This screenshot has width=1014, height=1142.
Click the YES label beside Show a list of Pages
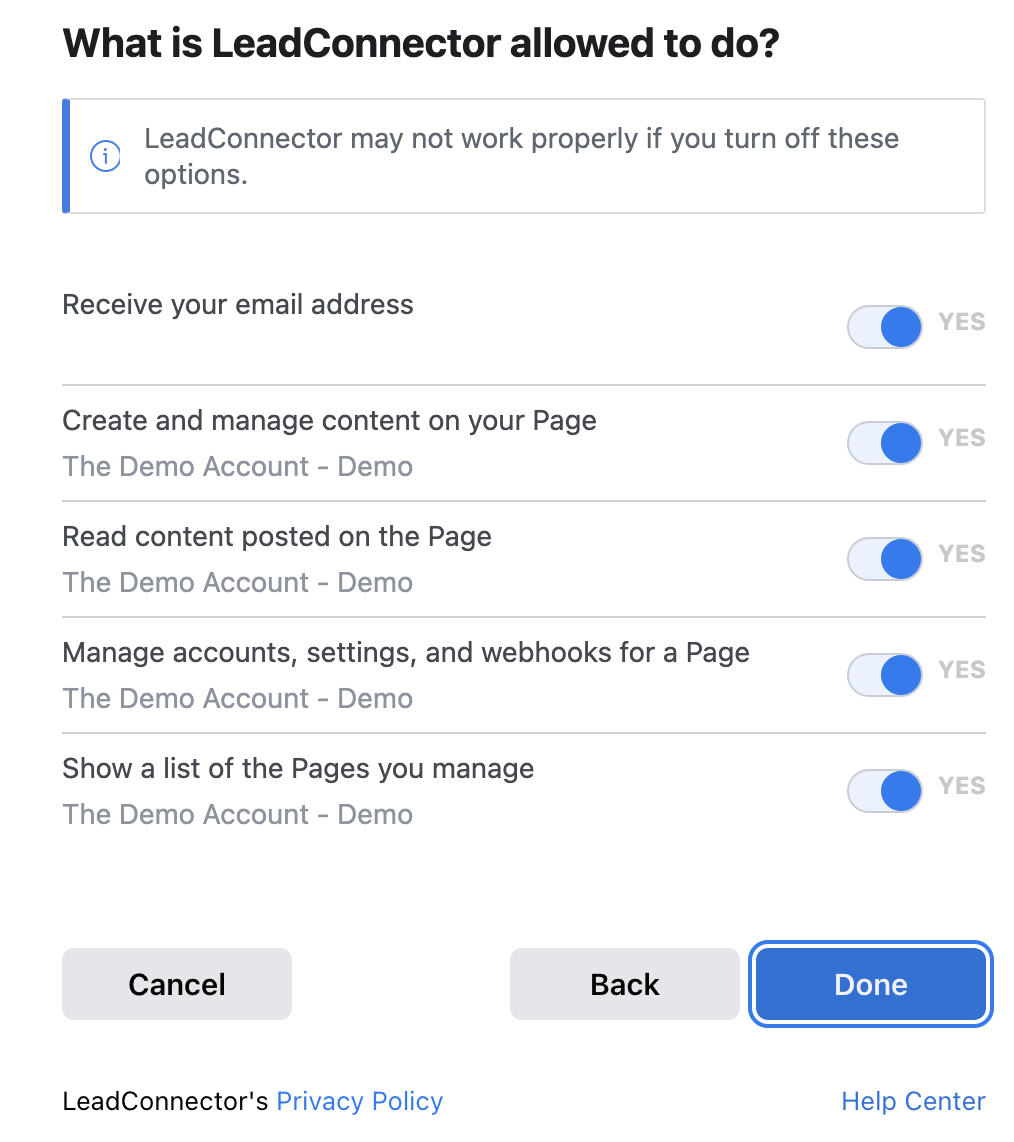[x=962, y=785]
